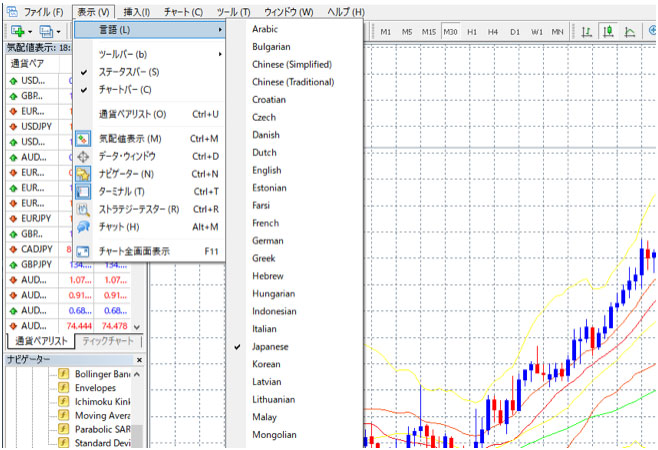This screenshot has width=658, height=450.
Task: Close the ナビゲーター panel
Action: click(139, 360)
